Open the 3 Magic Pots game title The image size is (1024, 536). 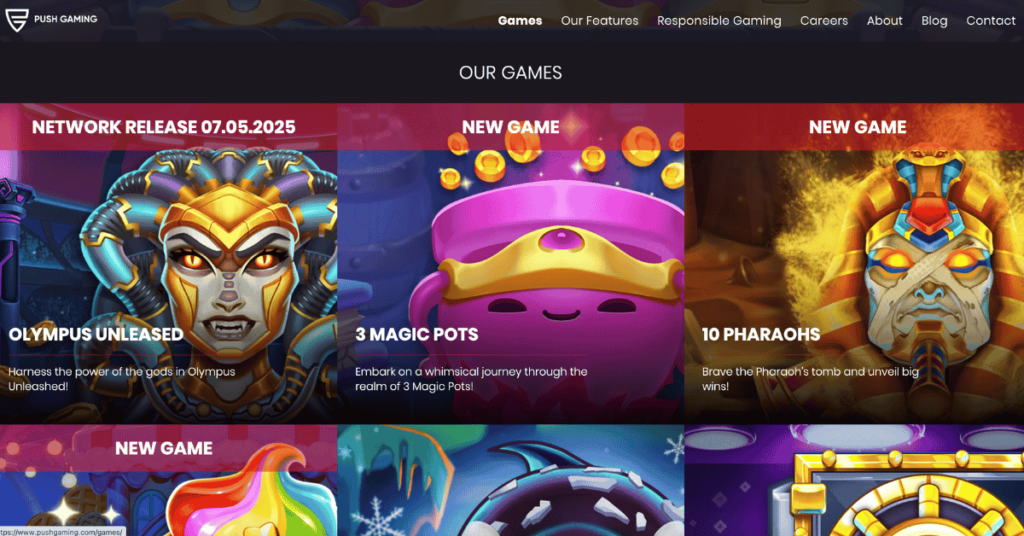coord(417,334)
